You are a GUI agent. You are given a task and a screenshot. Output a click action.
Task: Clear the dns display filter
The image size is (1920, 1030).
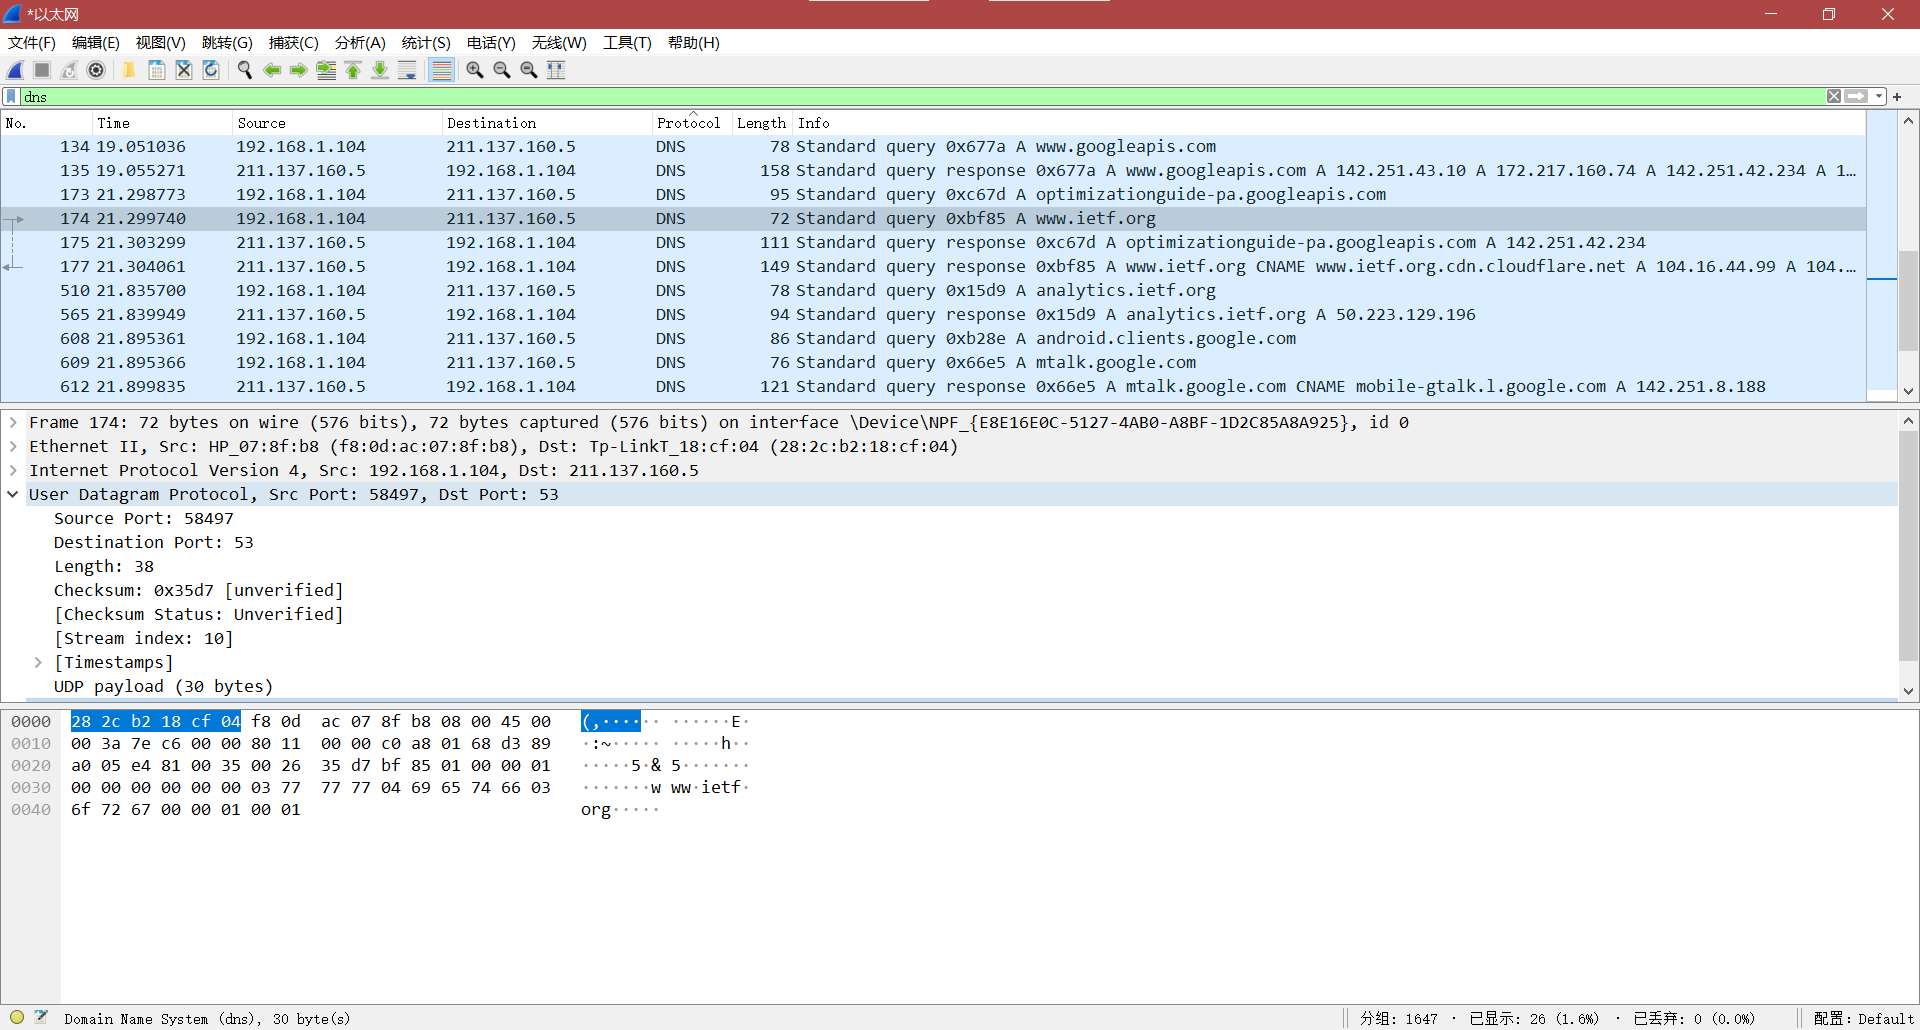[1834, 97]
